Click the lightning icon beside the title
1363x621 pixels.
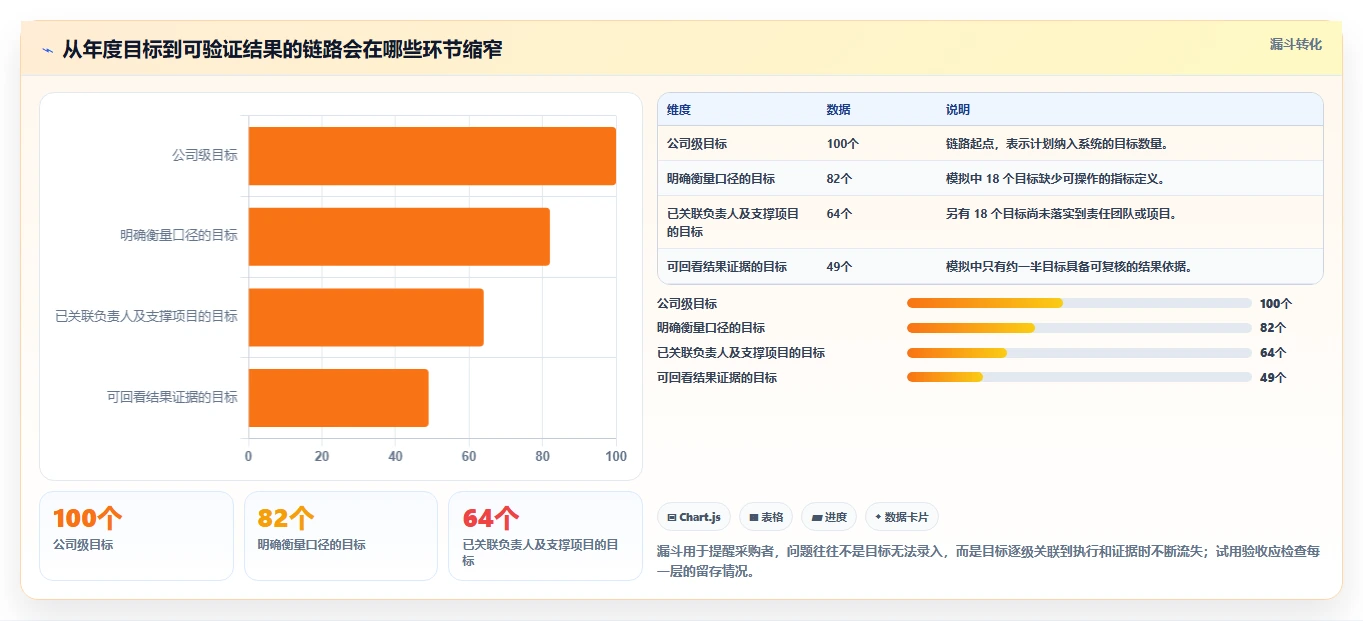47,50
